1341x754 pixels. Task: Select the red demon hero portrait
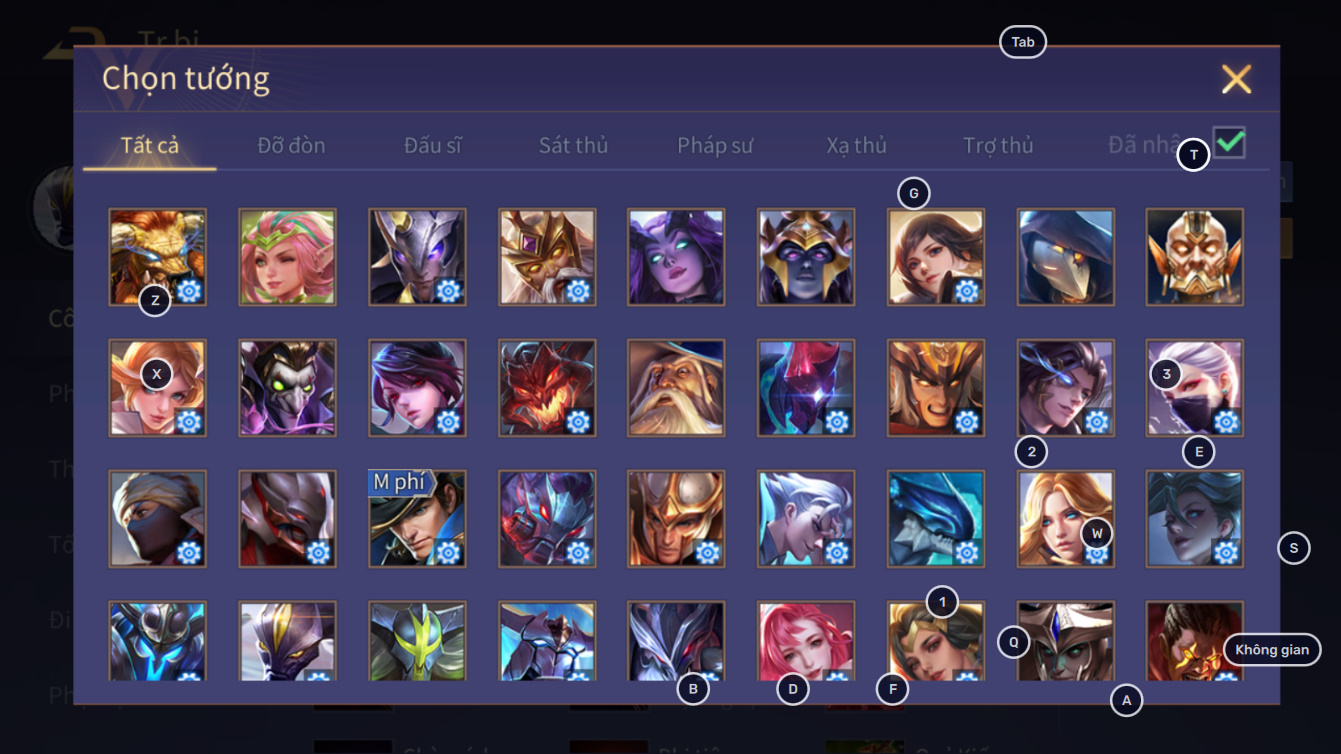[547, 388]
